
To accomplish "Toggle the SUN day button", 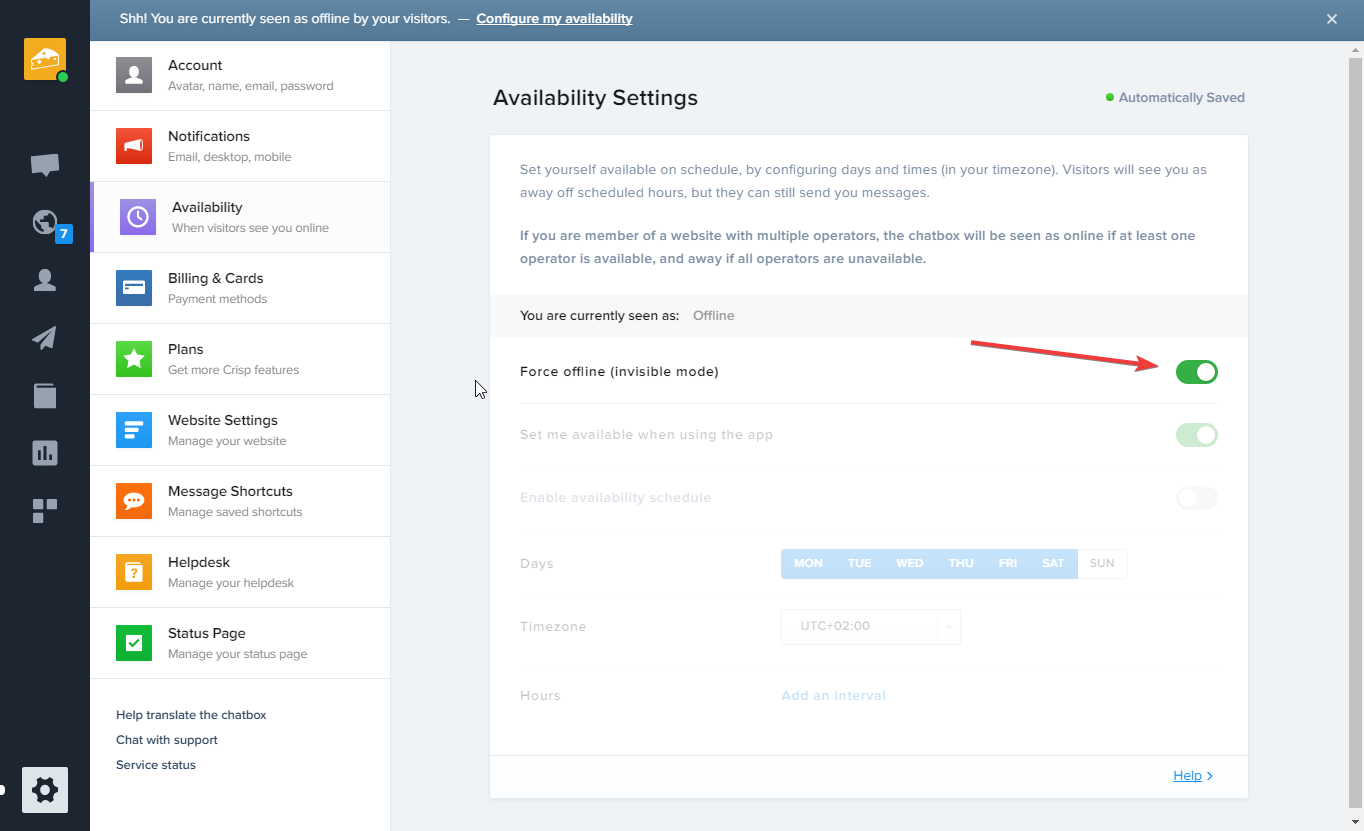I will [1102, 564].
